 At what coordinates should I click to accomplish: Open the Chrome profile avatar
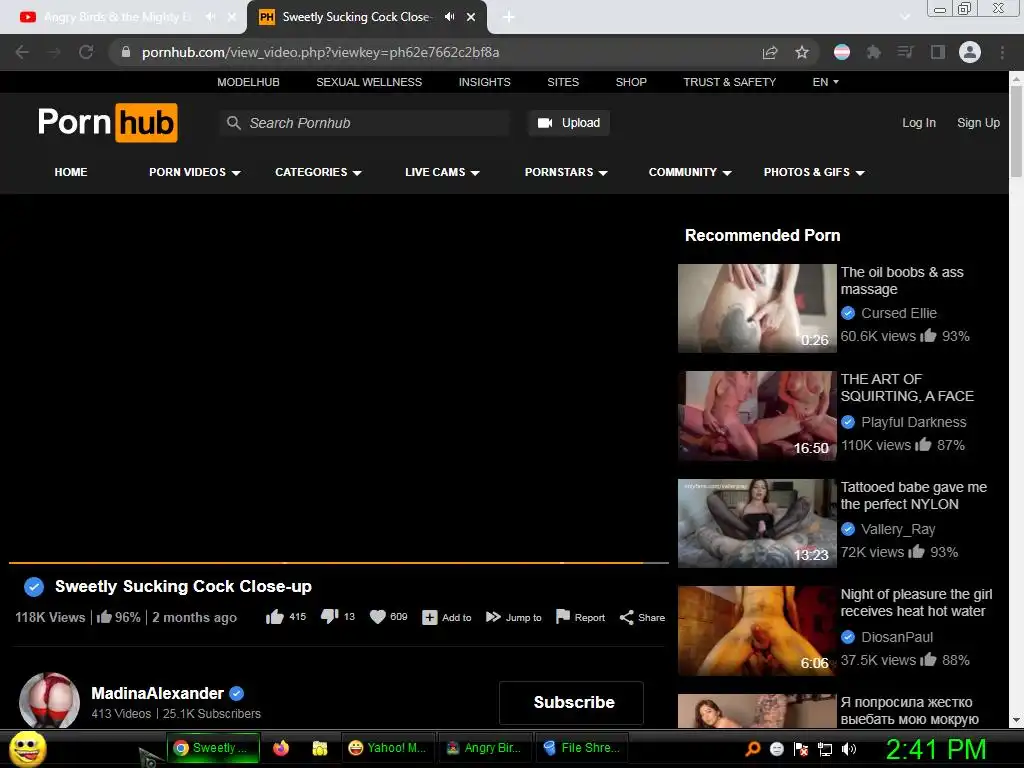(x=970, y=52)
